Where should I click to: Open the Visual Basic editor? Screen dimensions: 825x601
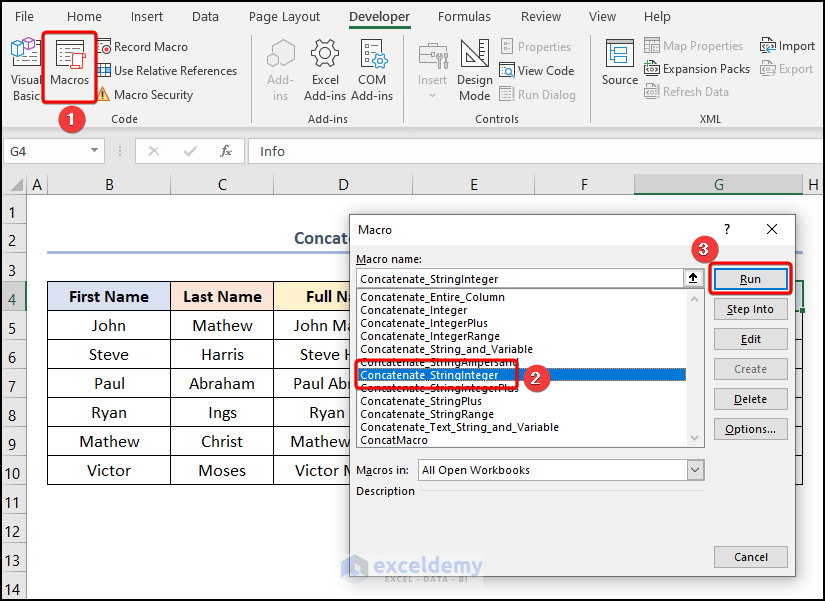[23, 68]
